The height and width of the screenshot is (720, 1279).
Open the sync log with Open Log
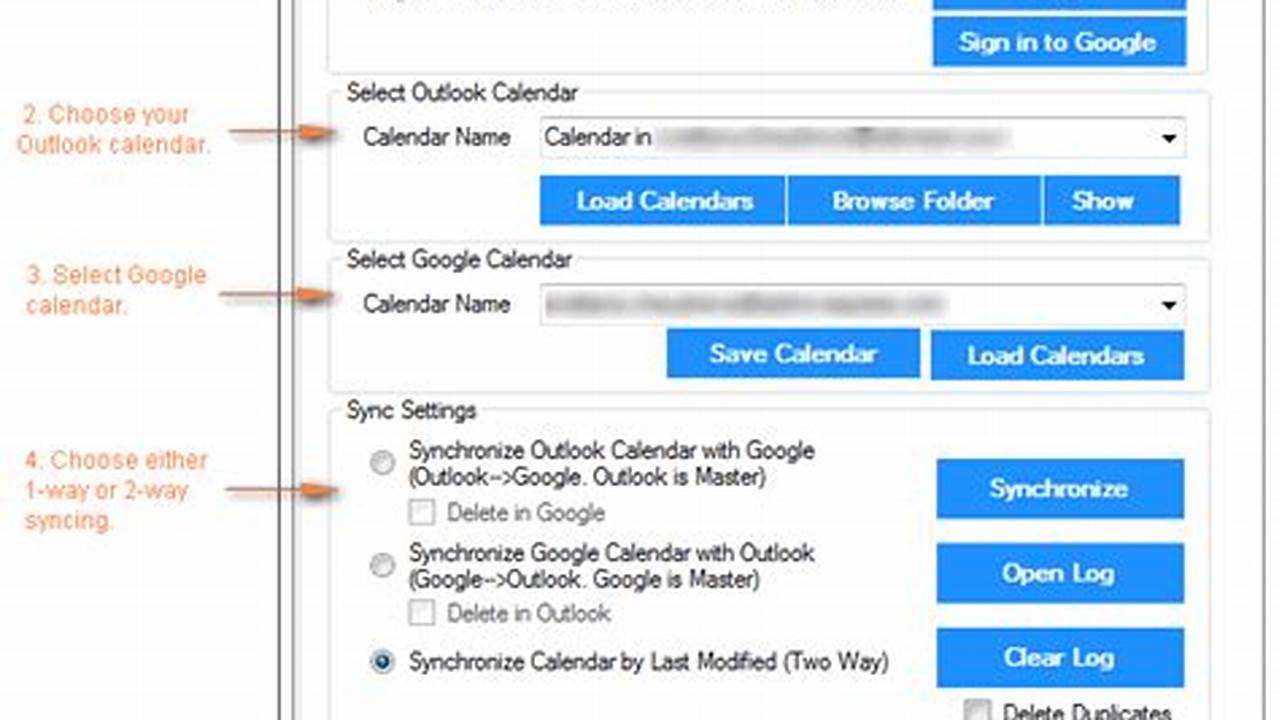(x=1058, y=573)
